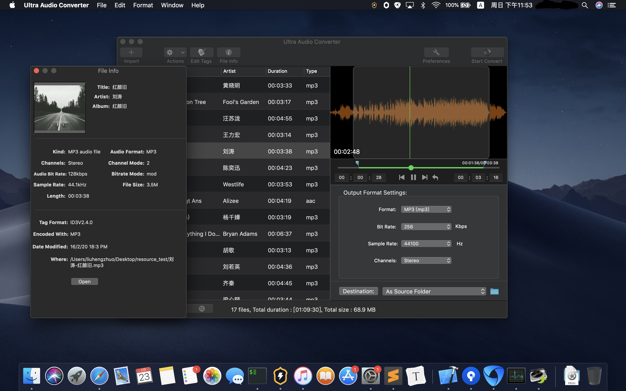Select the track with duration 00:04:55
626x391 pixels.
258,119
